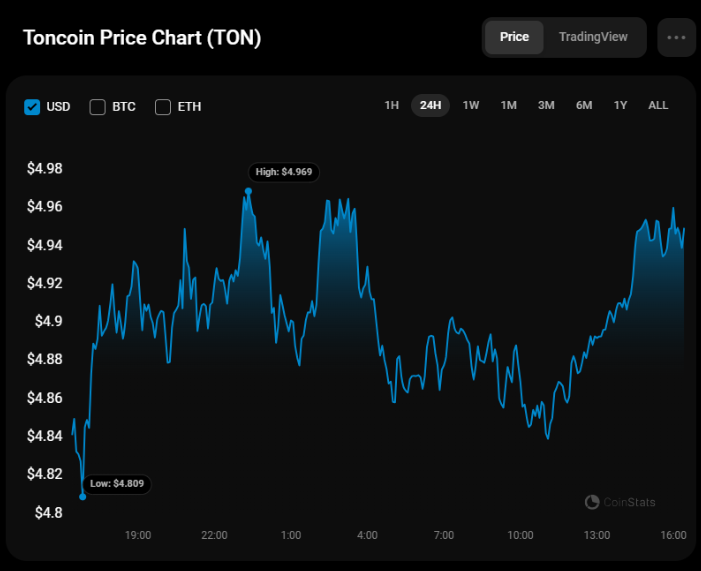Screen dimensions: 701x571
Task: Click the 22:00 time axis label
Action: (x=215, y=535)
